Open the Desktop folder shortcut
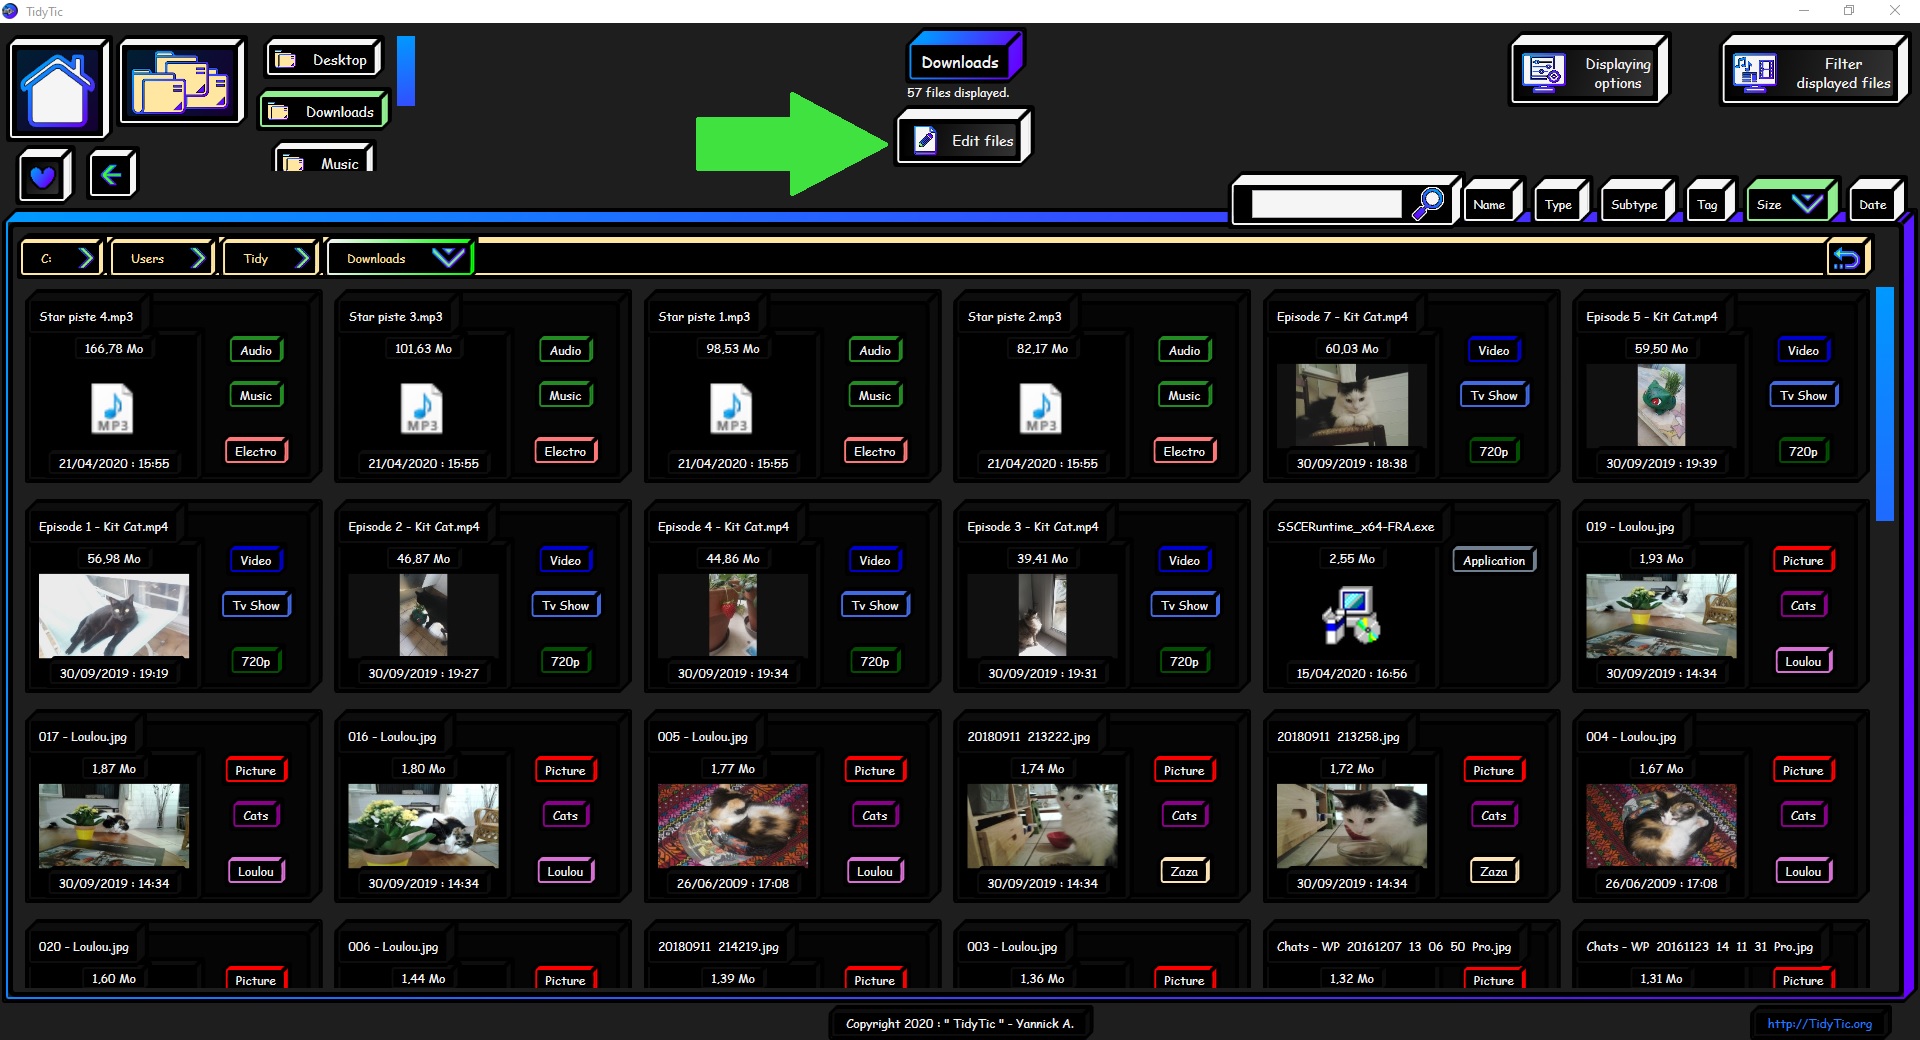The width and height of the screenshot is (1920, 1040). (324, 59)
